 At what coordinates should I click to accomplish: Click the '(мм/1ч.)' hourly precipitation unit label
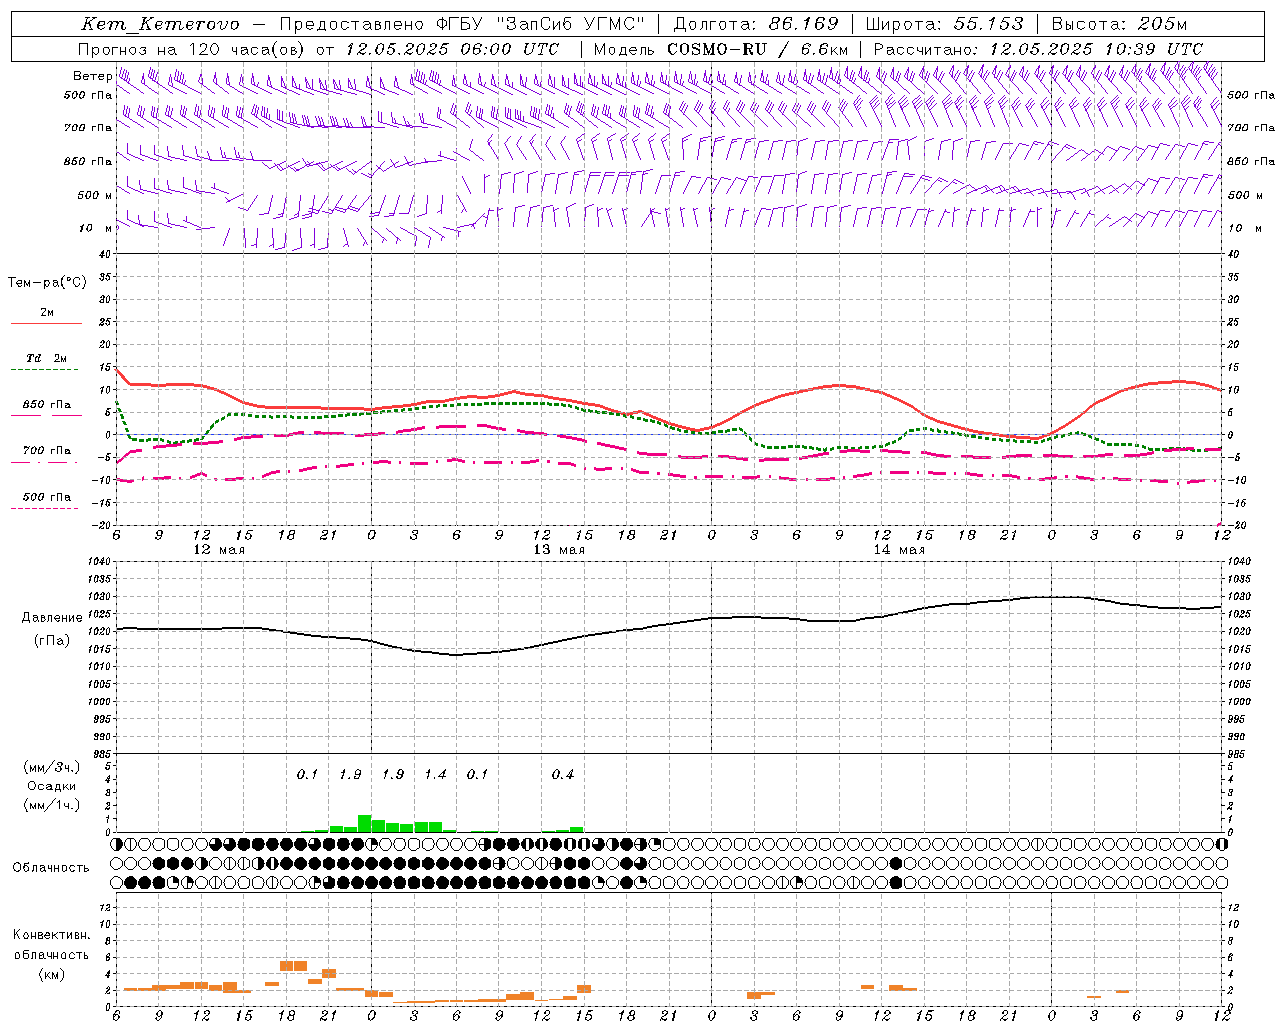(51, 805)
